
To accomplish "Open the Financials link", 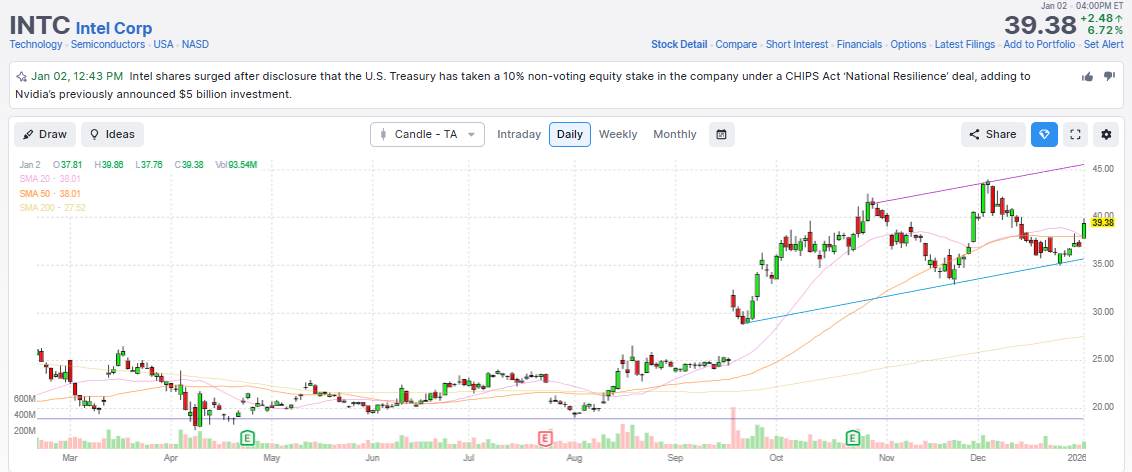I will [859, 44].
